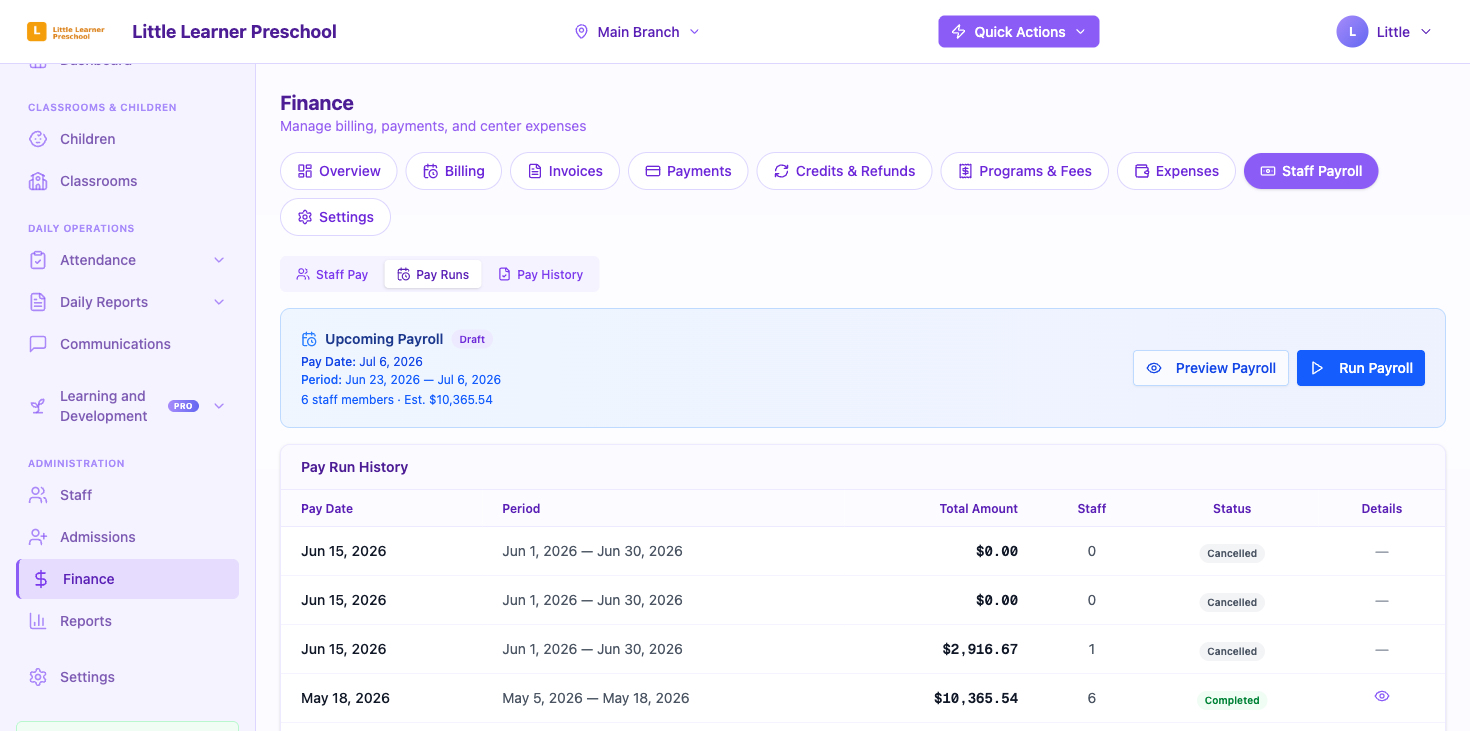The height and width of the screenshot is (731, 1470).
Task: Click the May 18, 2026 pay date cell
Action: click(x=345, y=698)
